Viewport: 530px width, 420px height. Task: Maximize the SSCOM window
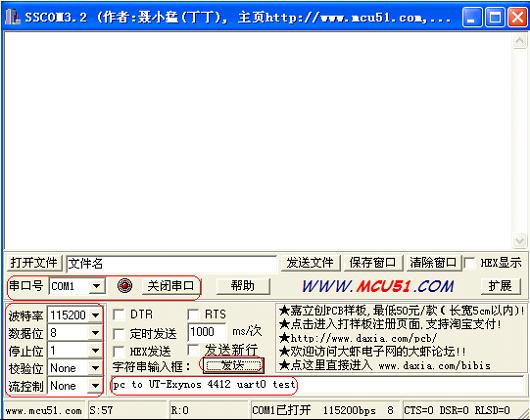pos(495,17)
